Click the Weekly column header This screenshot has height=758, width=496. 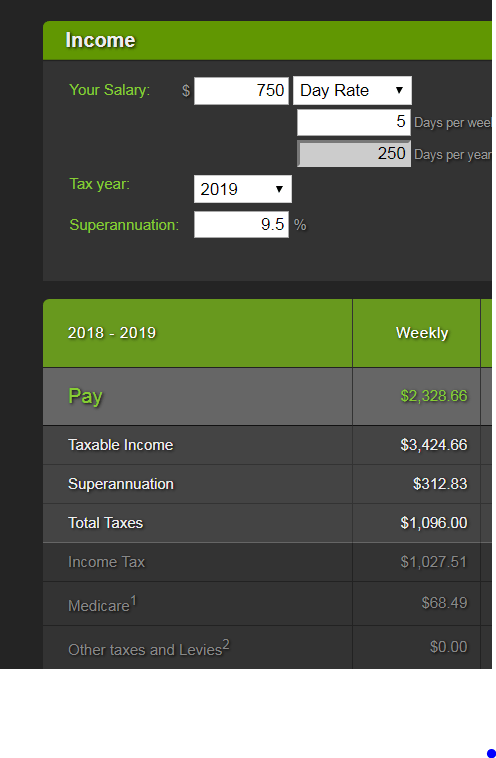(x=422, y=333)
